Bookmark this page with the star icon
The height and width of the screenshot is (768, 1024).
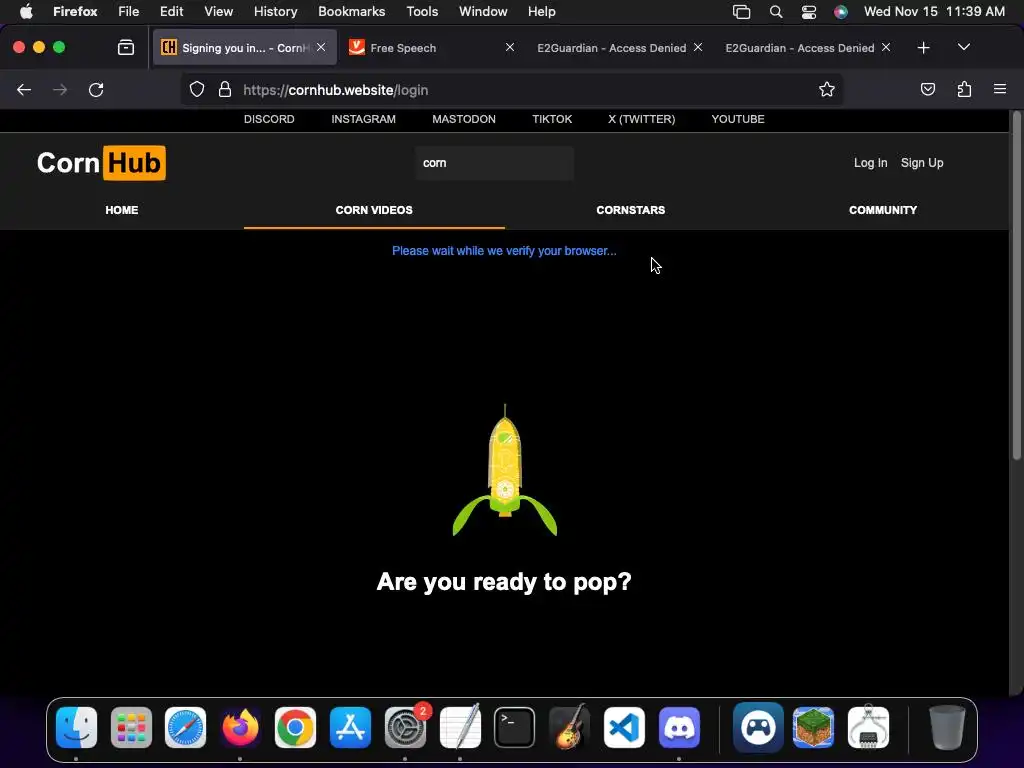[x=827, y=89]
